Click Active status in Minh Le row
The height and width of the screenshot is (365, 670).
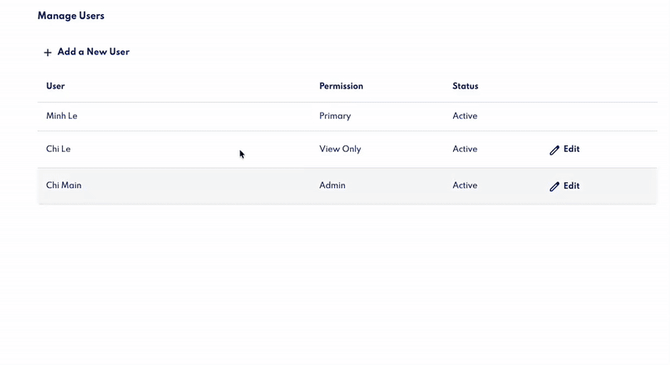[465, 116]
